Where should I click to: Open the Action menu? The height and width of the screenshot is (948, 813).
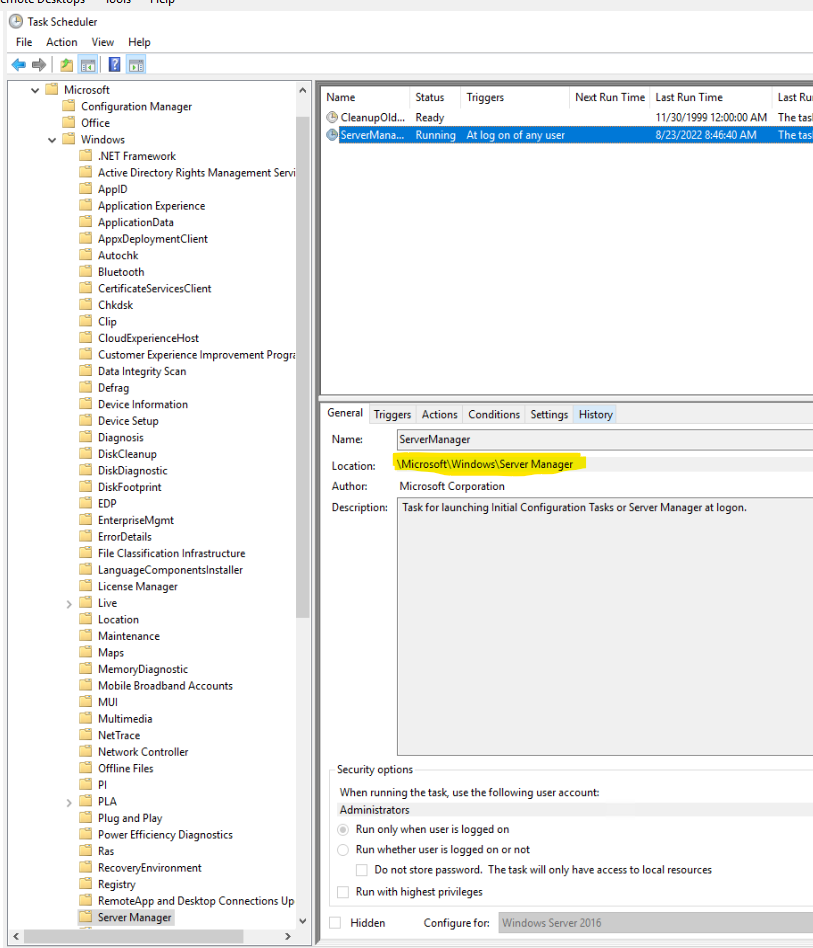(62, 42)
